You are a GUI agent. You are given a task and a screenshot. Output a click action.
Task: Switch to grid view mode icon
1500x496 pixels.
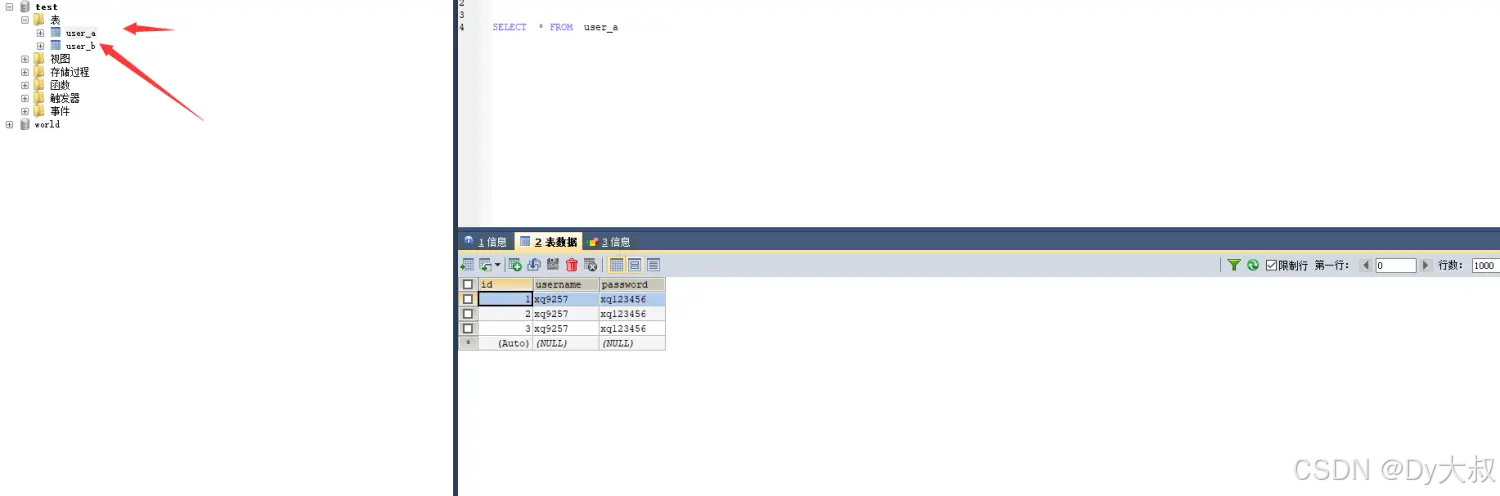tap(617, 265)
